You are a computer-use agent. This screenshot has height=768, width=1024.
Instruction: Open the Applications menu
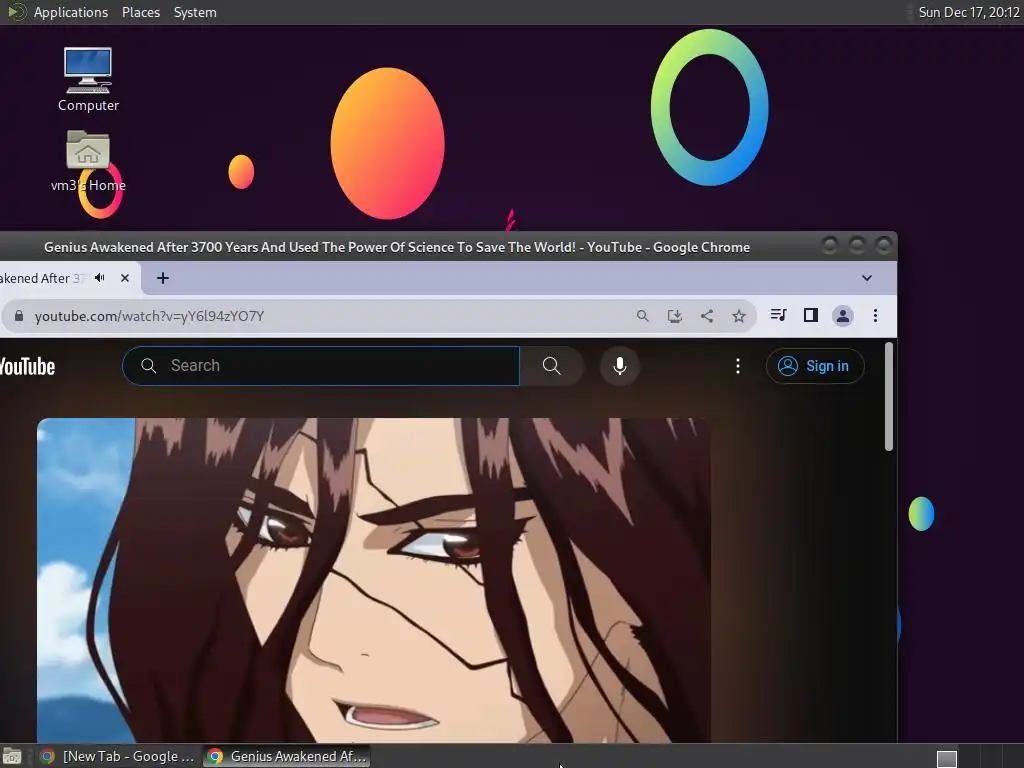pos(71,12)
